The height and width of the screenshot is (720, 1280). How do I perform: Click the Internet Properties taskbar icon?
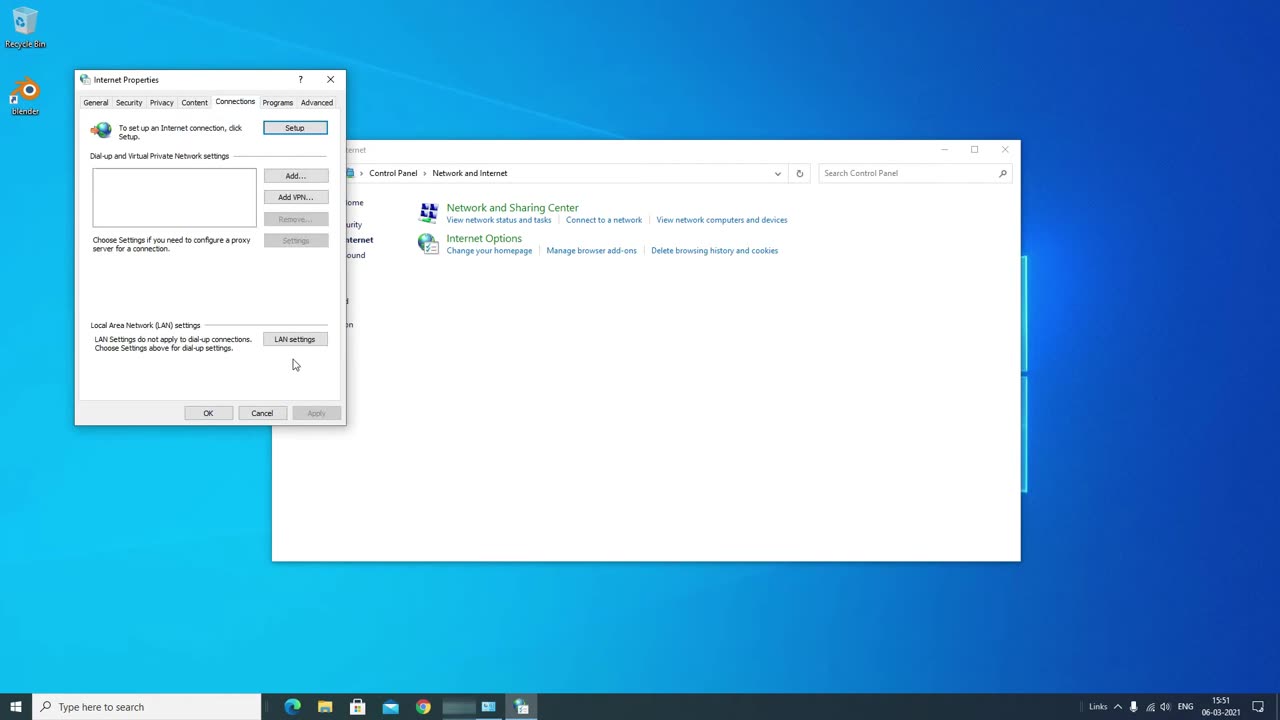pos(522,707)
